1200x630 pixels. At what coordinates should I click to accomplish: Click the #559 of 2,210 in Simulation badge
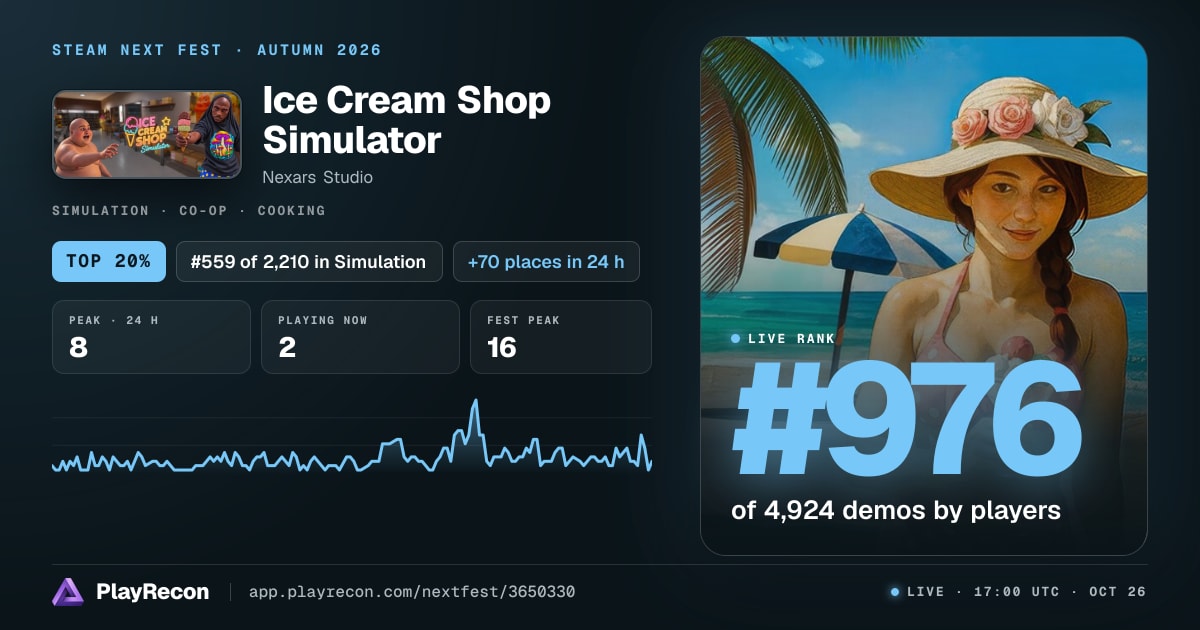click(x=309, y=262)
